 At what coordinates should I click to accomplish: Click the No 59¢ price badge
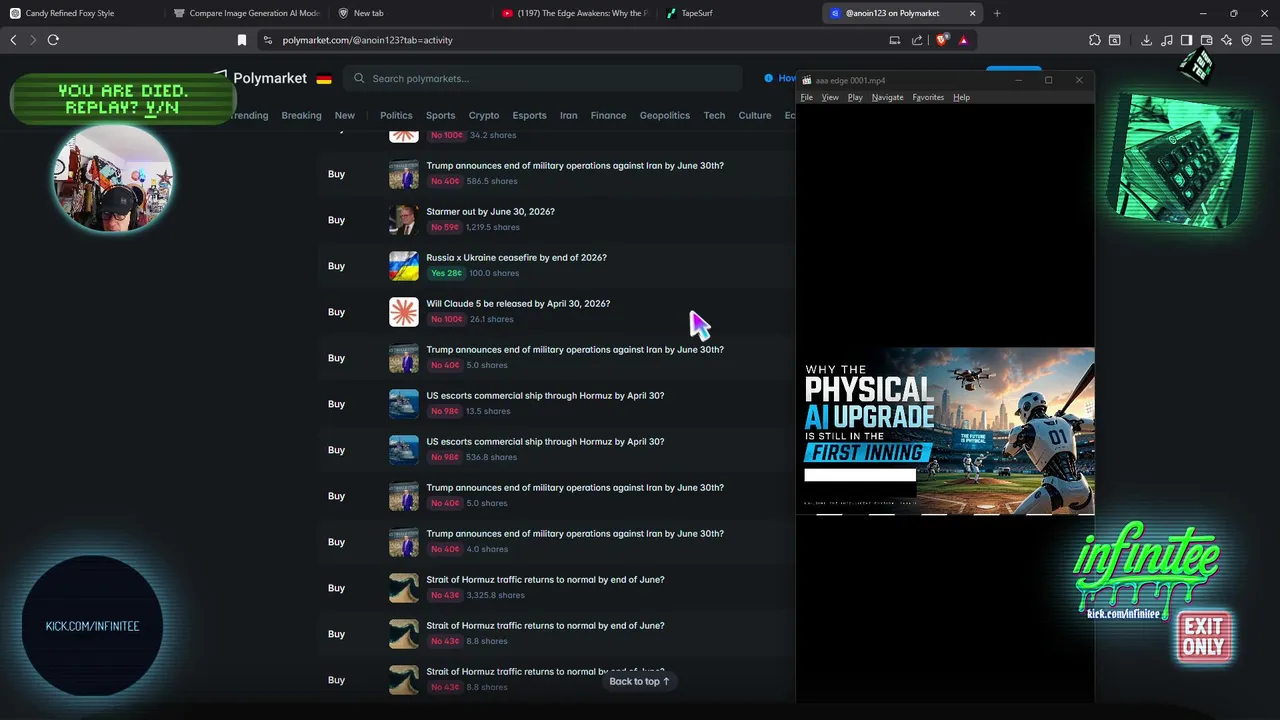coord(445,227)
